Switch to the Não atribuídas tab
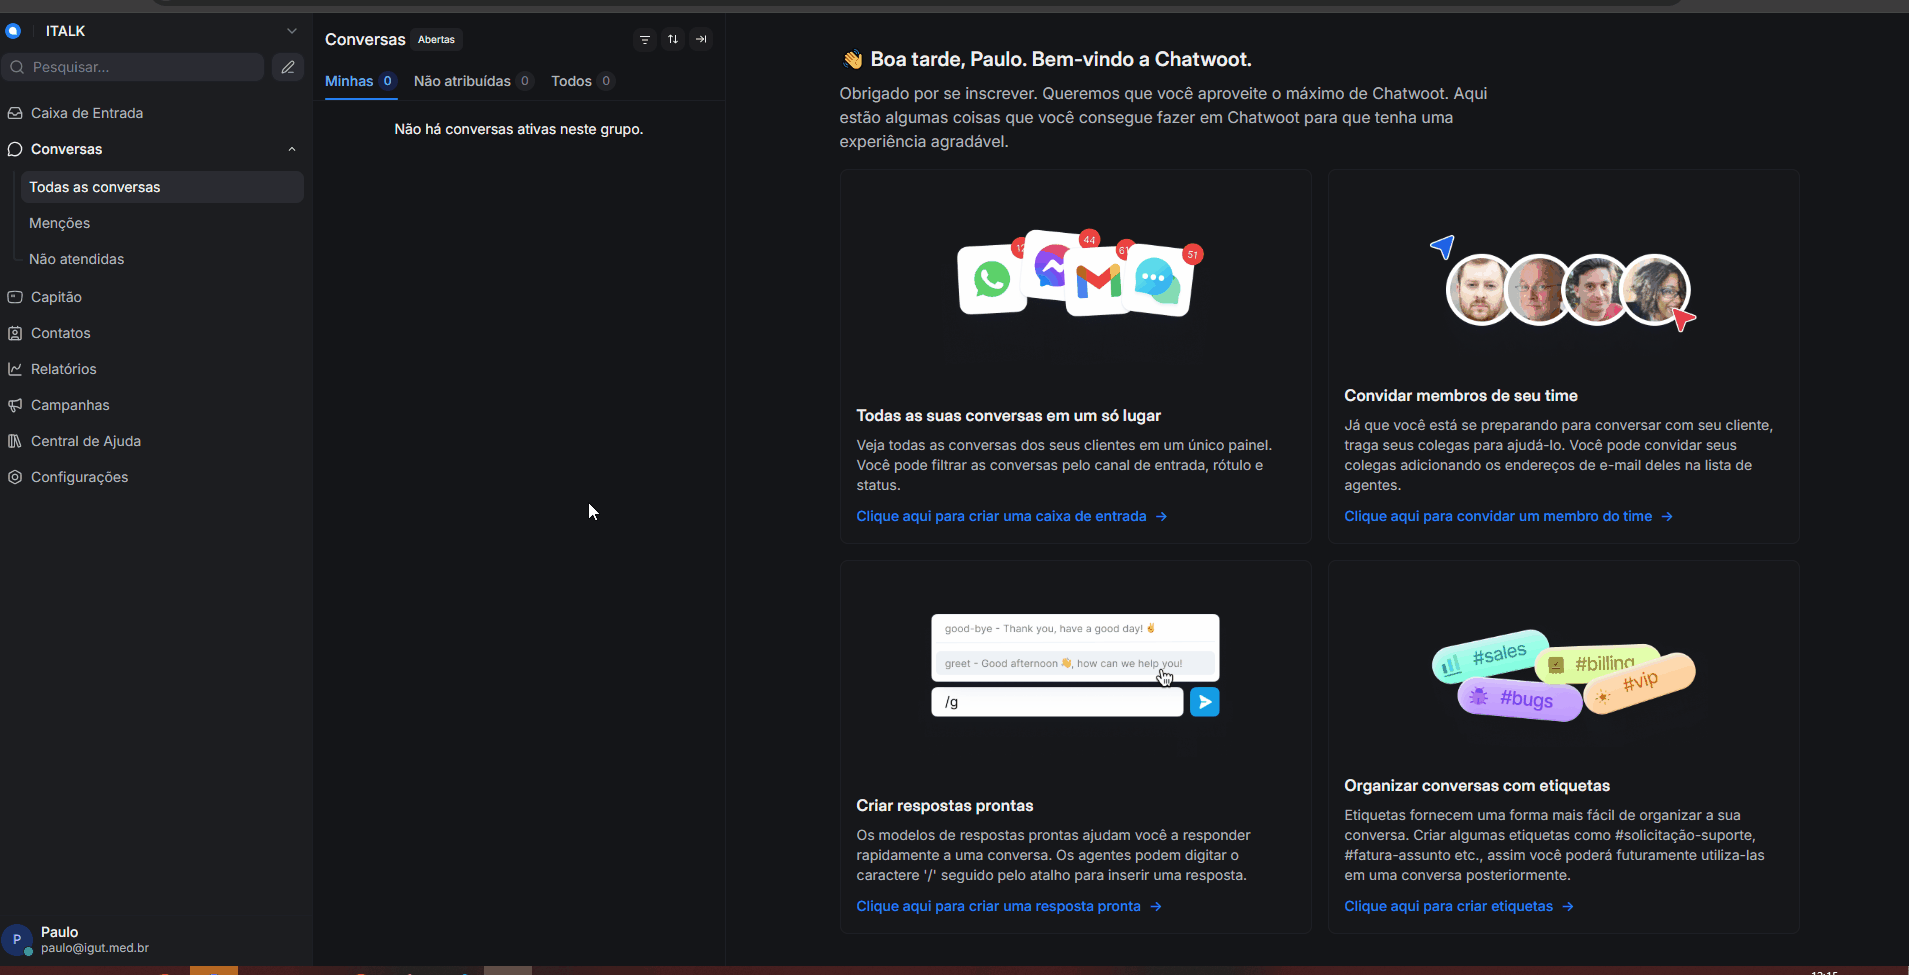 click(x=473, y=81)
